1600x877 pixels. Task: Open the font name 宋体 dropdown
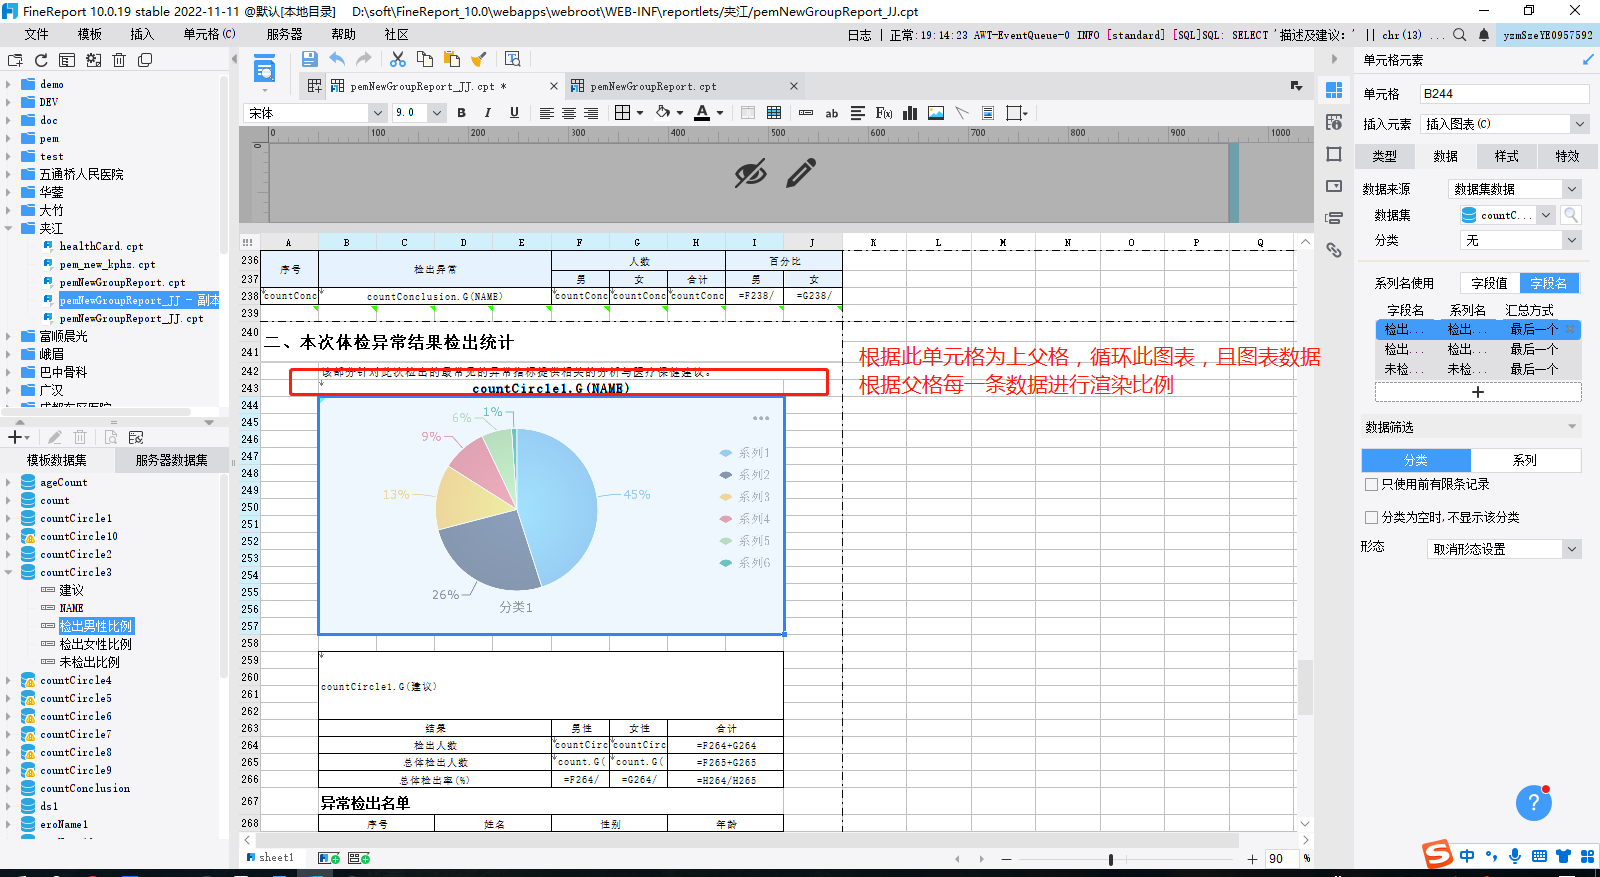378,113
